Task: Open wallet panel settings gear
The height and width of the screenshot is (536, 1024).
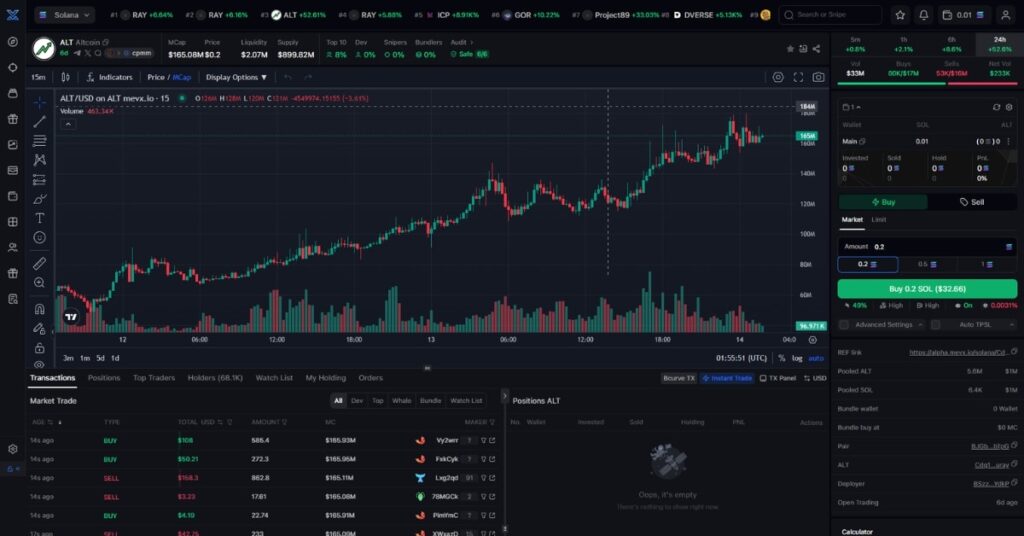Action: [x=1009, y=107]
